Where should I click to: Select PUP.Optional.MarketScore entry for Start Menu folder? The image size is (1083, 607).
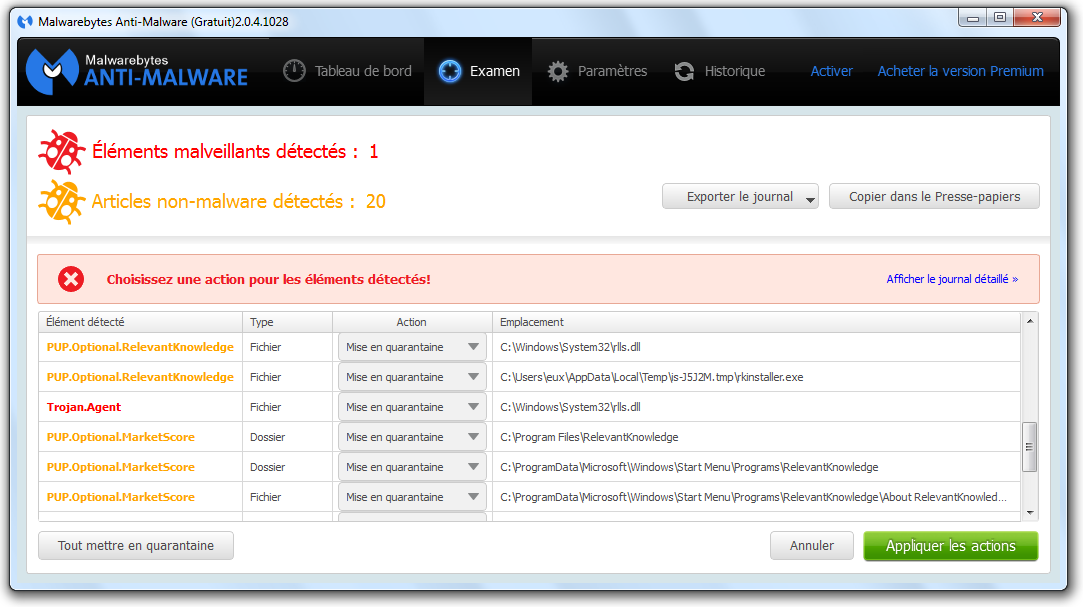tap(121, 467)
